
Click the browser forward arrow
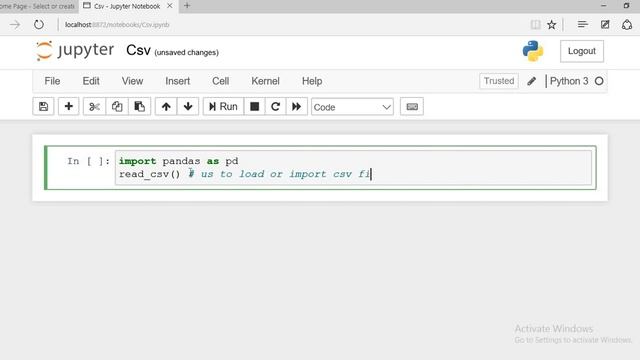[15, 24]
